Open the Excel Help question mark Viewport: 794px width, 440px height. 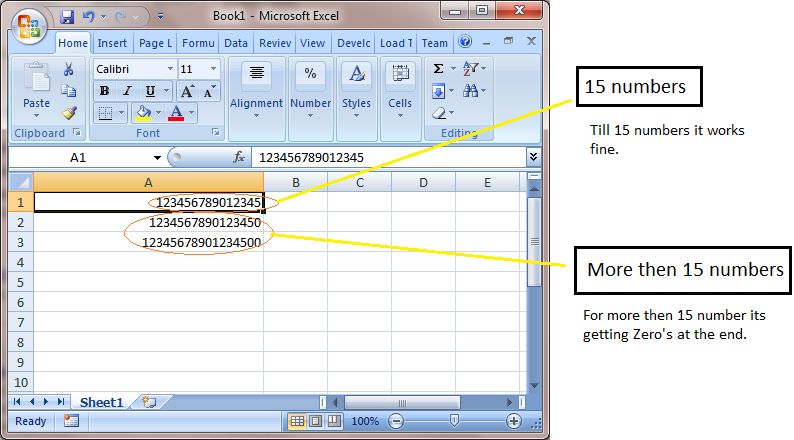pyautogui.click(x=465, y=42)
